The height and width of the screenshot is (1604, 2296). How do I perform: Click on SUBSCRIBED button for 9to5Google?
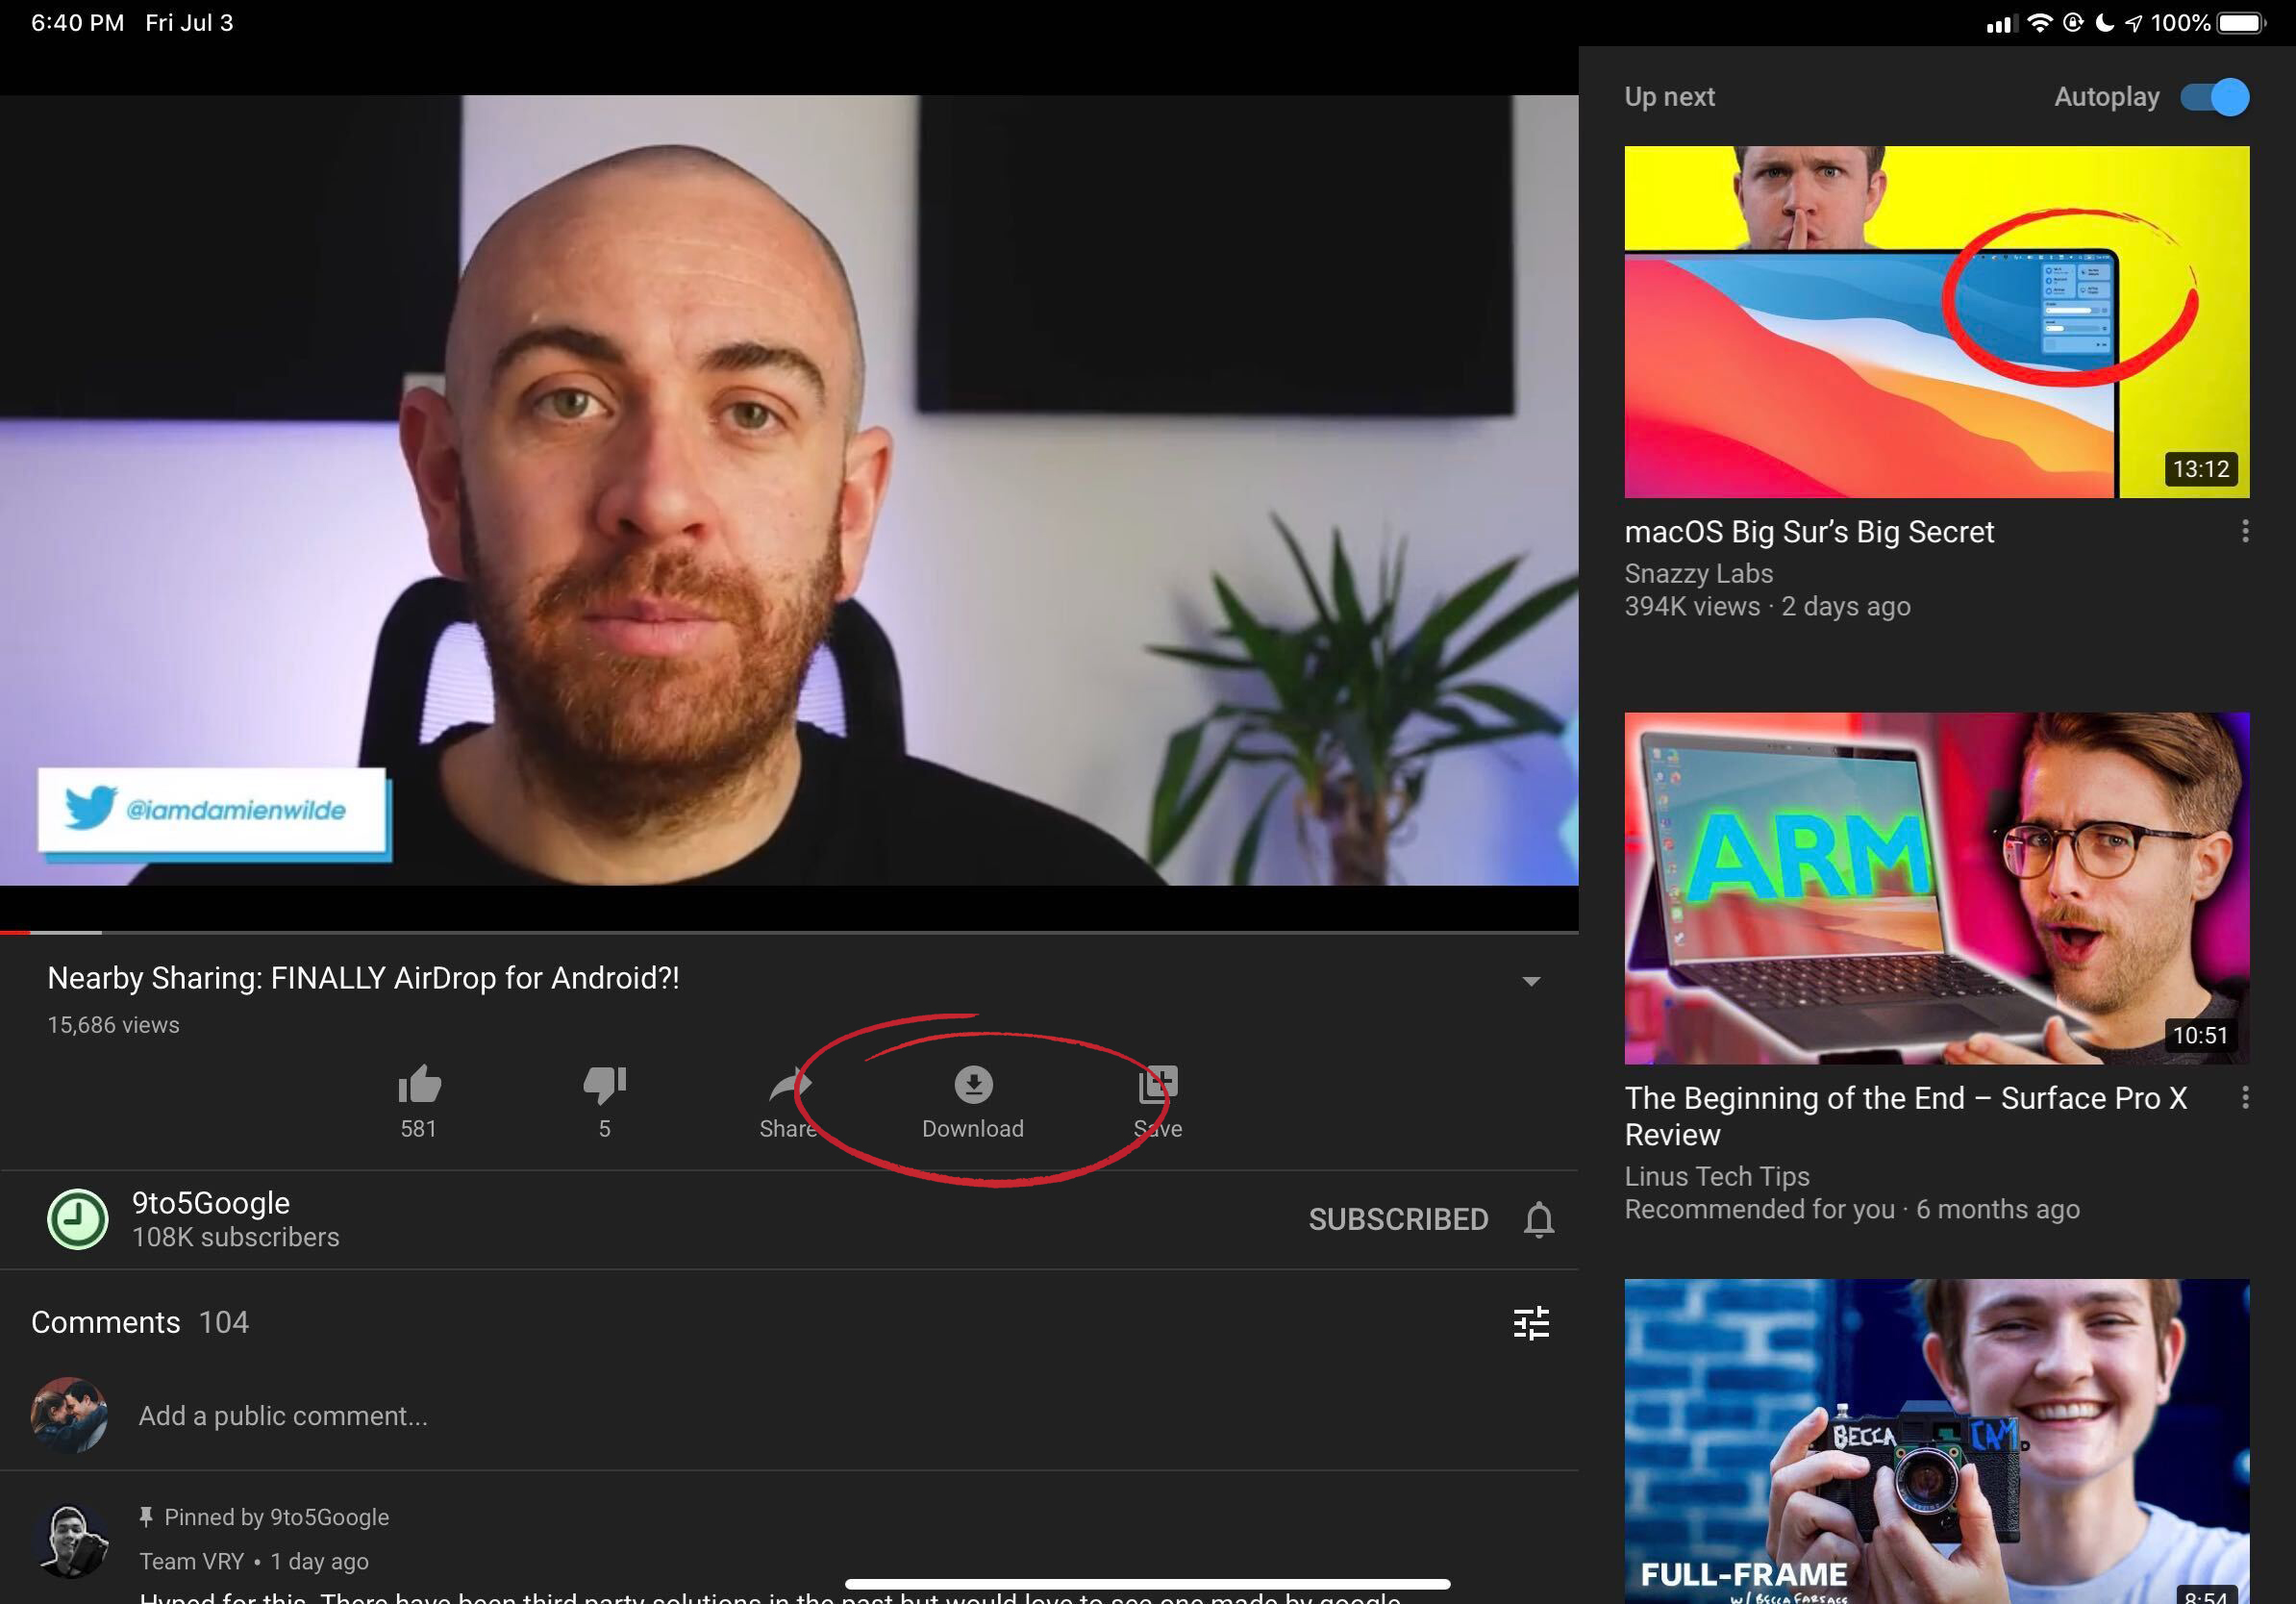(x=1396, y=1216)
